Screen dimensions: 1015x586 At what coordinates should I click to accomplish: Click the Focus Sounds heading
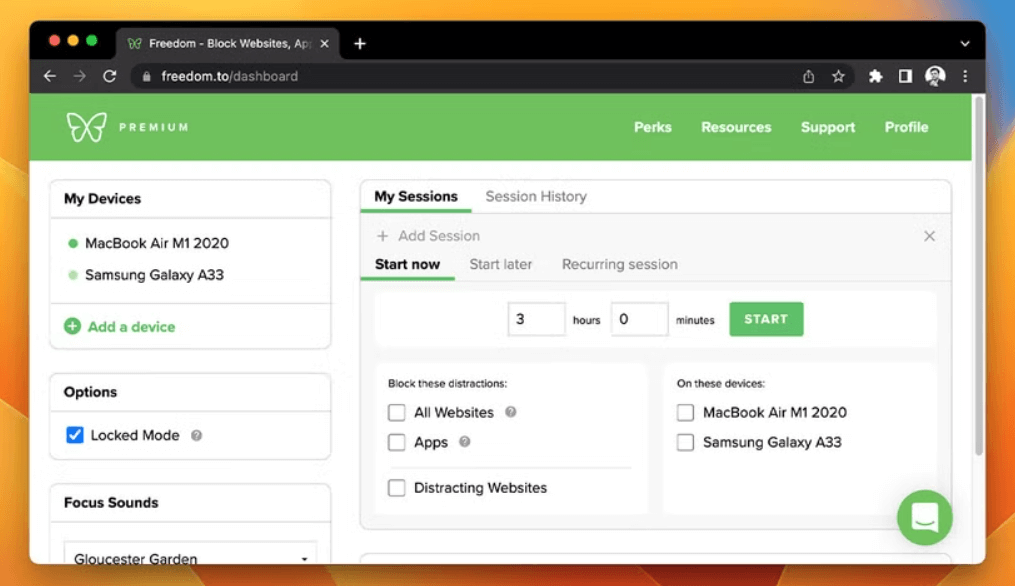[111, 502]
